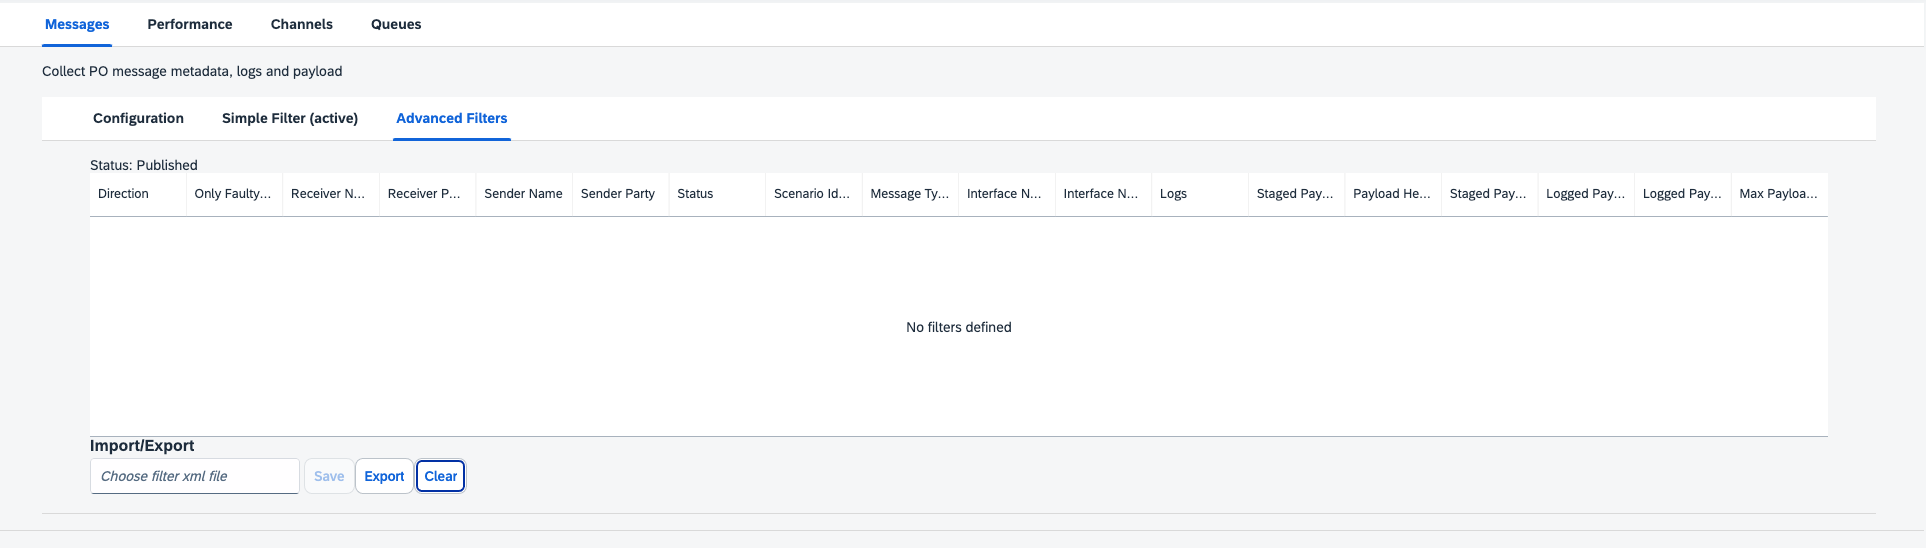
Task: Select the Queues tab
Action: pyautogui.click(x=396, y=24)
